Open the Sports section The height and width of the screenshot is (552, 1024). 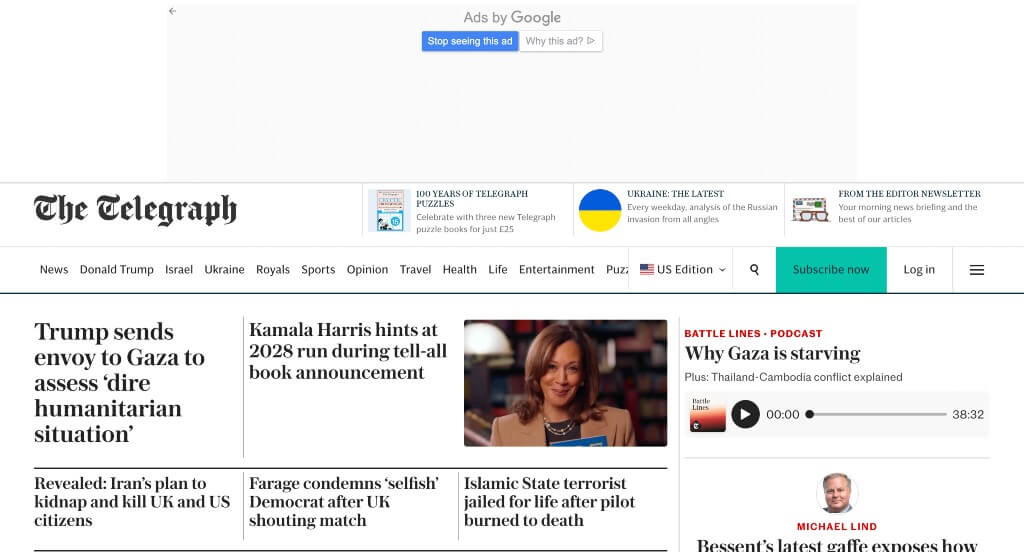pyautogui.click(x=318, y=269)
